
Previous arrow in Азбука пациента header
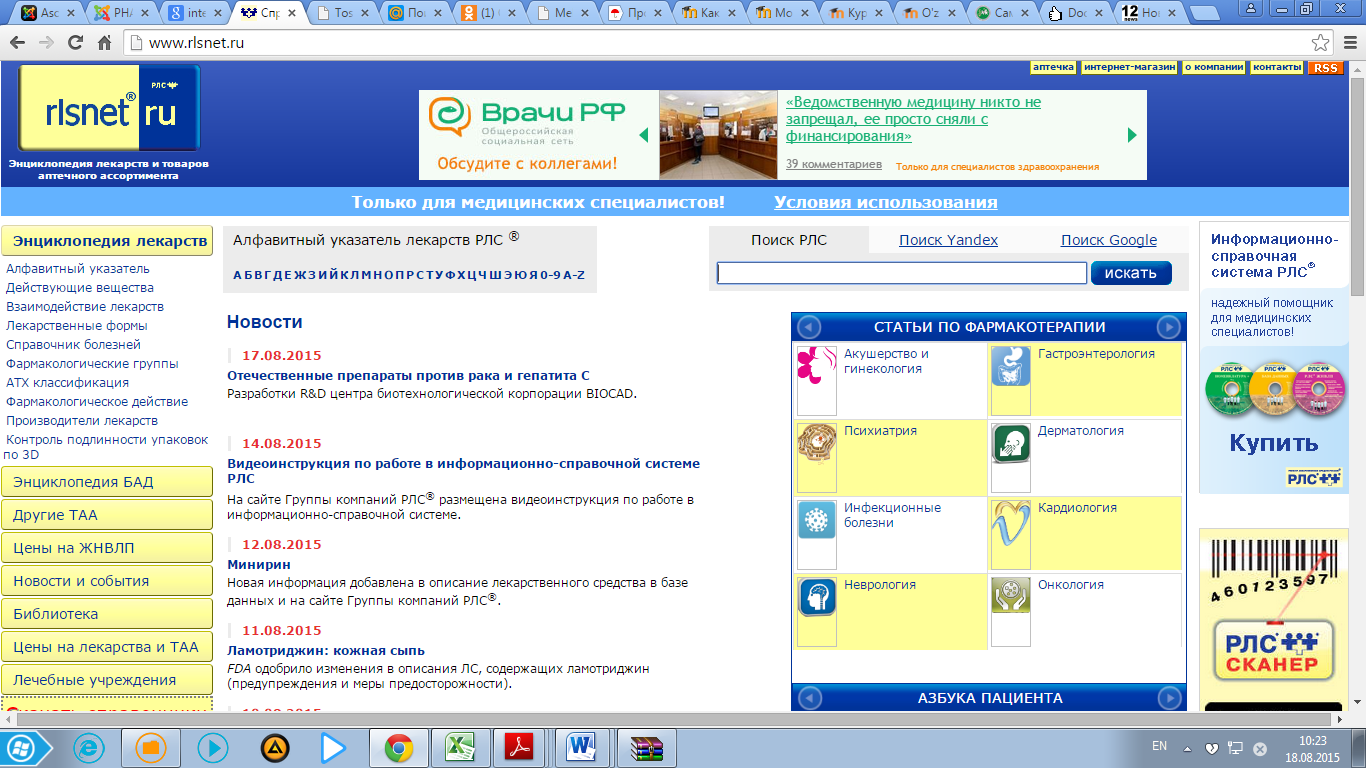[809, 698]
